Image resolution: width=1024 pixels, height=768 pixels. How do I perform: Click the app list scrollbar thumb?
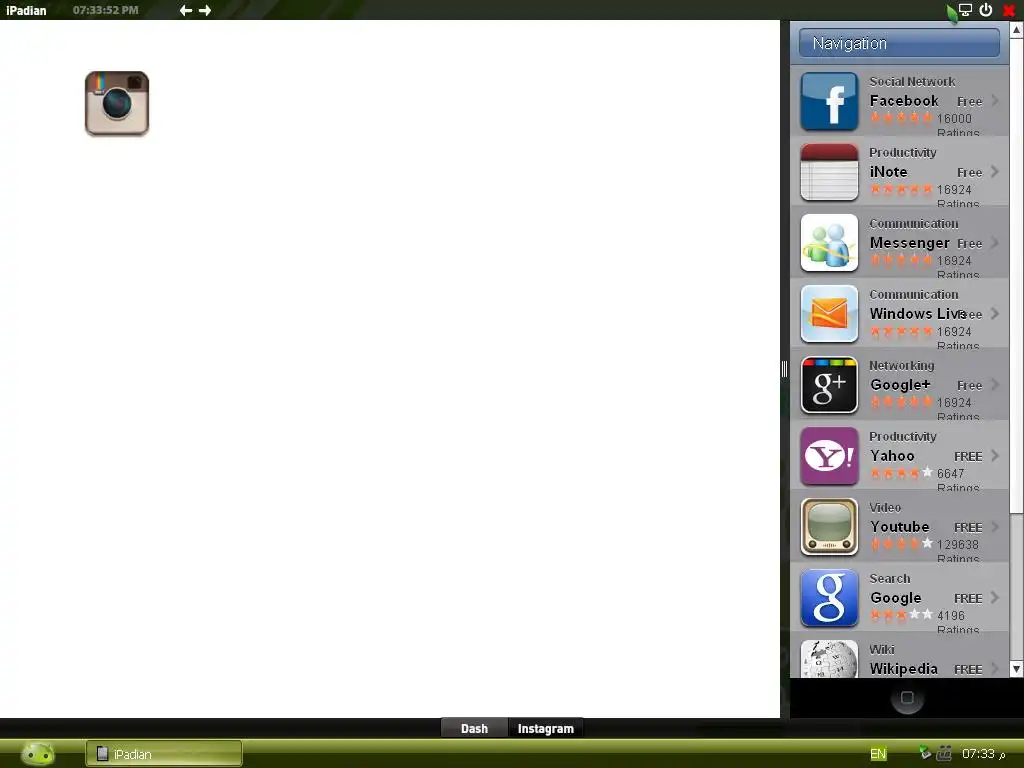pos(1017,275)
